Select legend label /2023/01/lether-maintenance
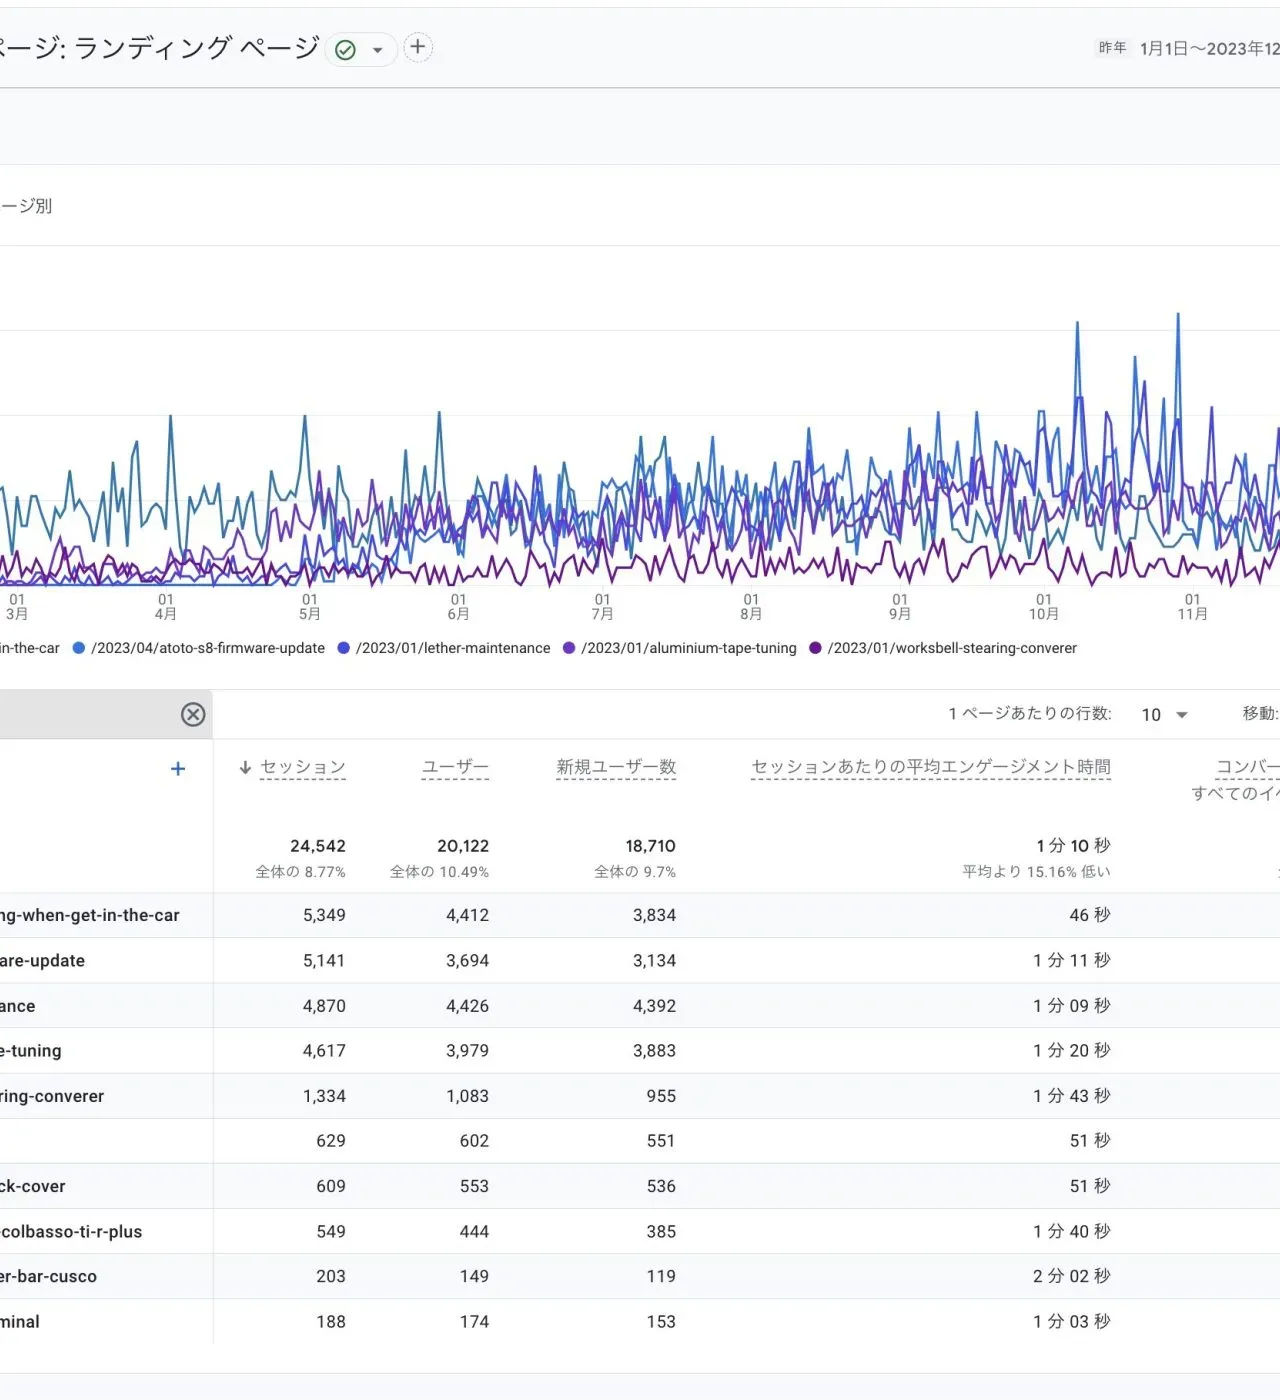1280x1400 pixels. point(453,648)
